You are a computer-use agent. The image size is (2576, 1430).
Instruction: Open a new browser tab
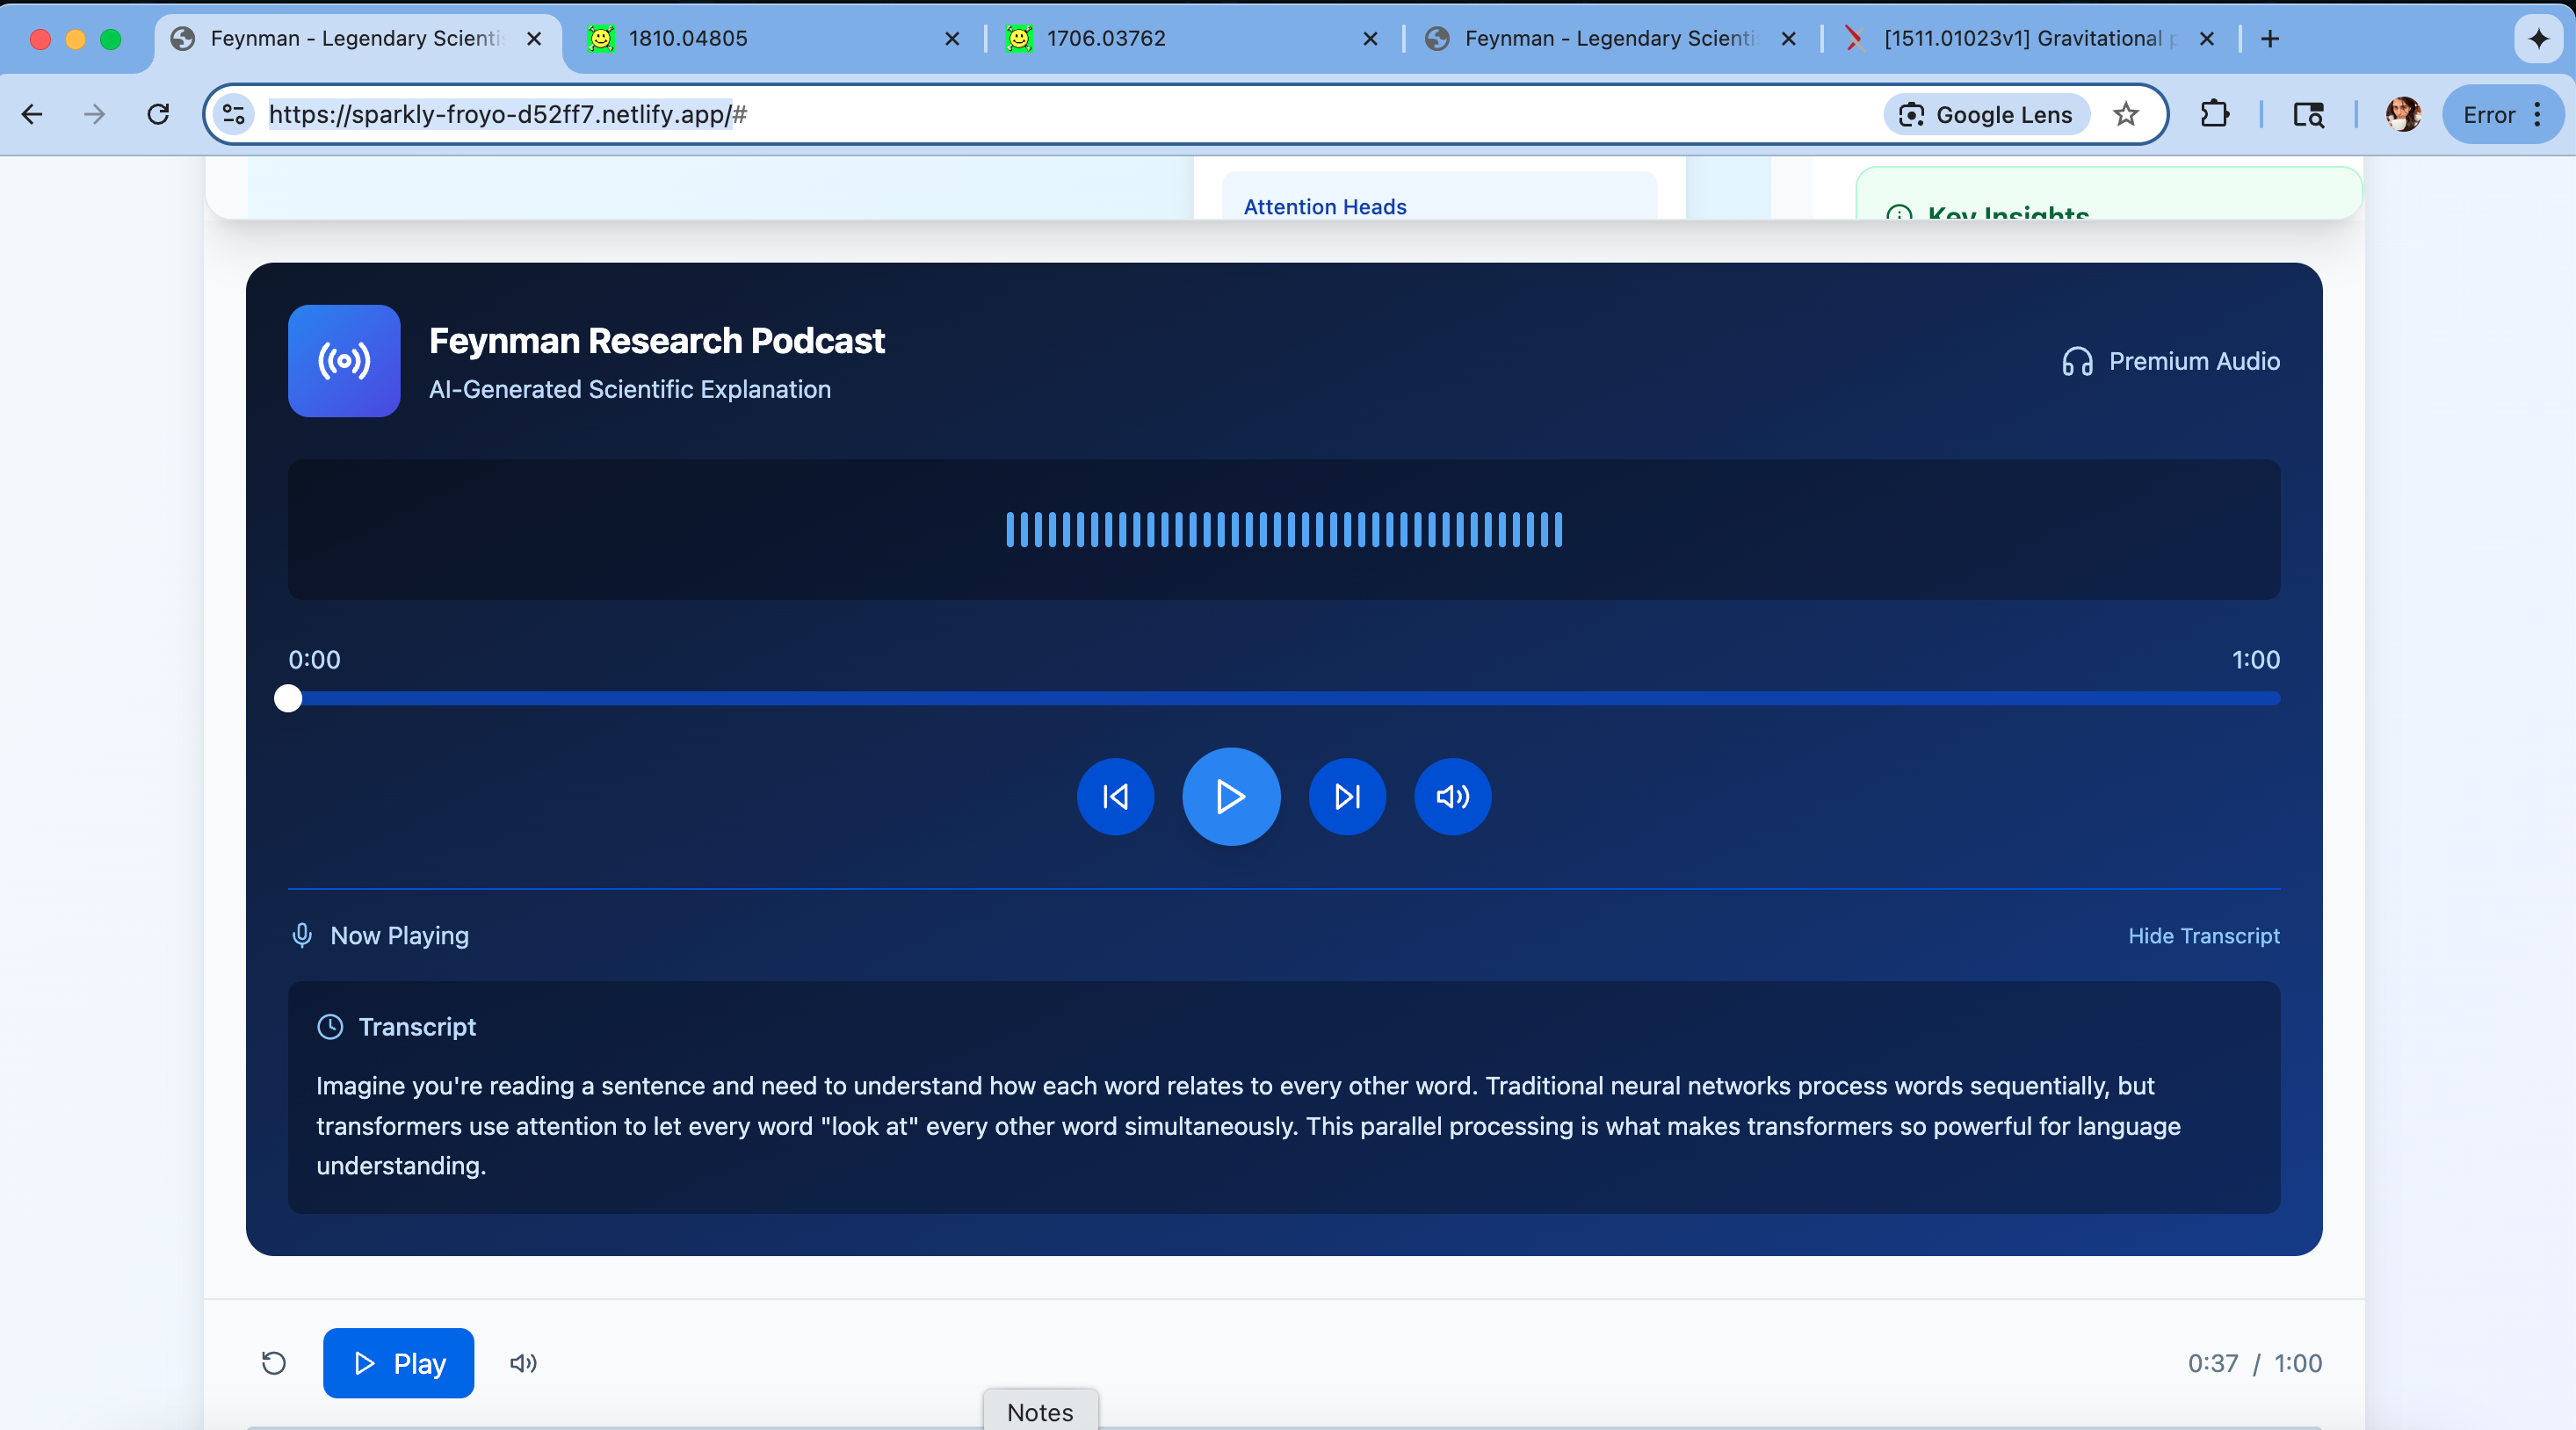[x=2270, y=39]
